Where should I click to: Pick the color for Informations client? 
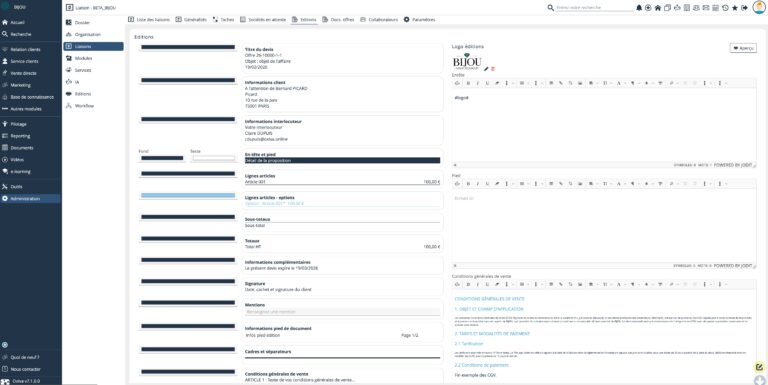tap(188, 80)
